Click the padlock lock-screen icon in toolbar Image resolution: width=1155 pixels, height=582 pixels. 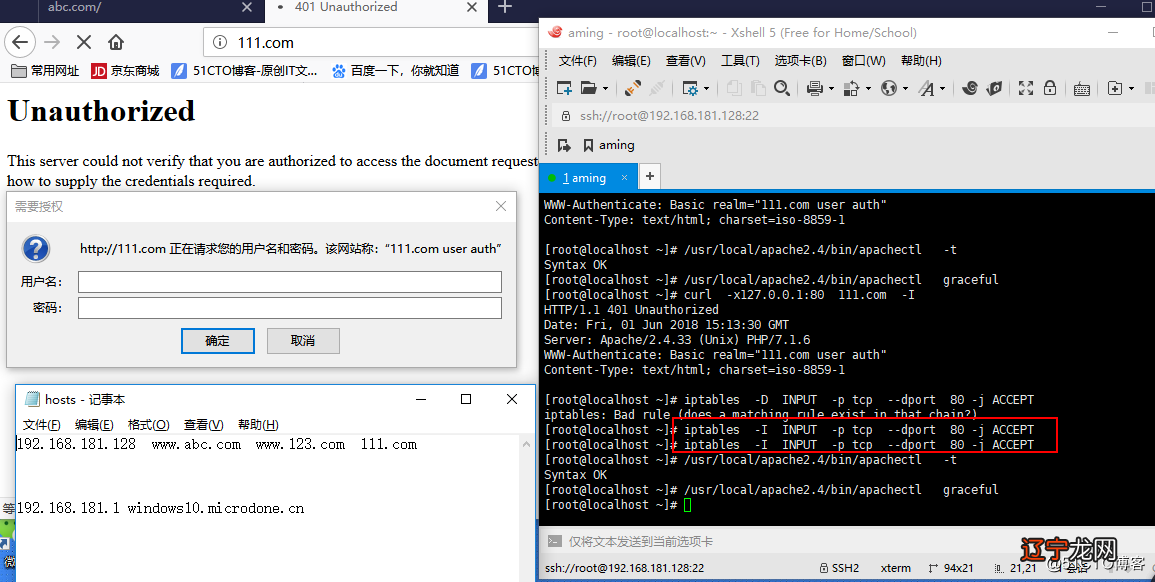click(1048, 88)
